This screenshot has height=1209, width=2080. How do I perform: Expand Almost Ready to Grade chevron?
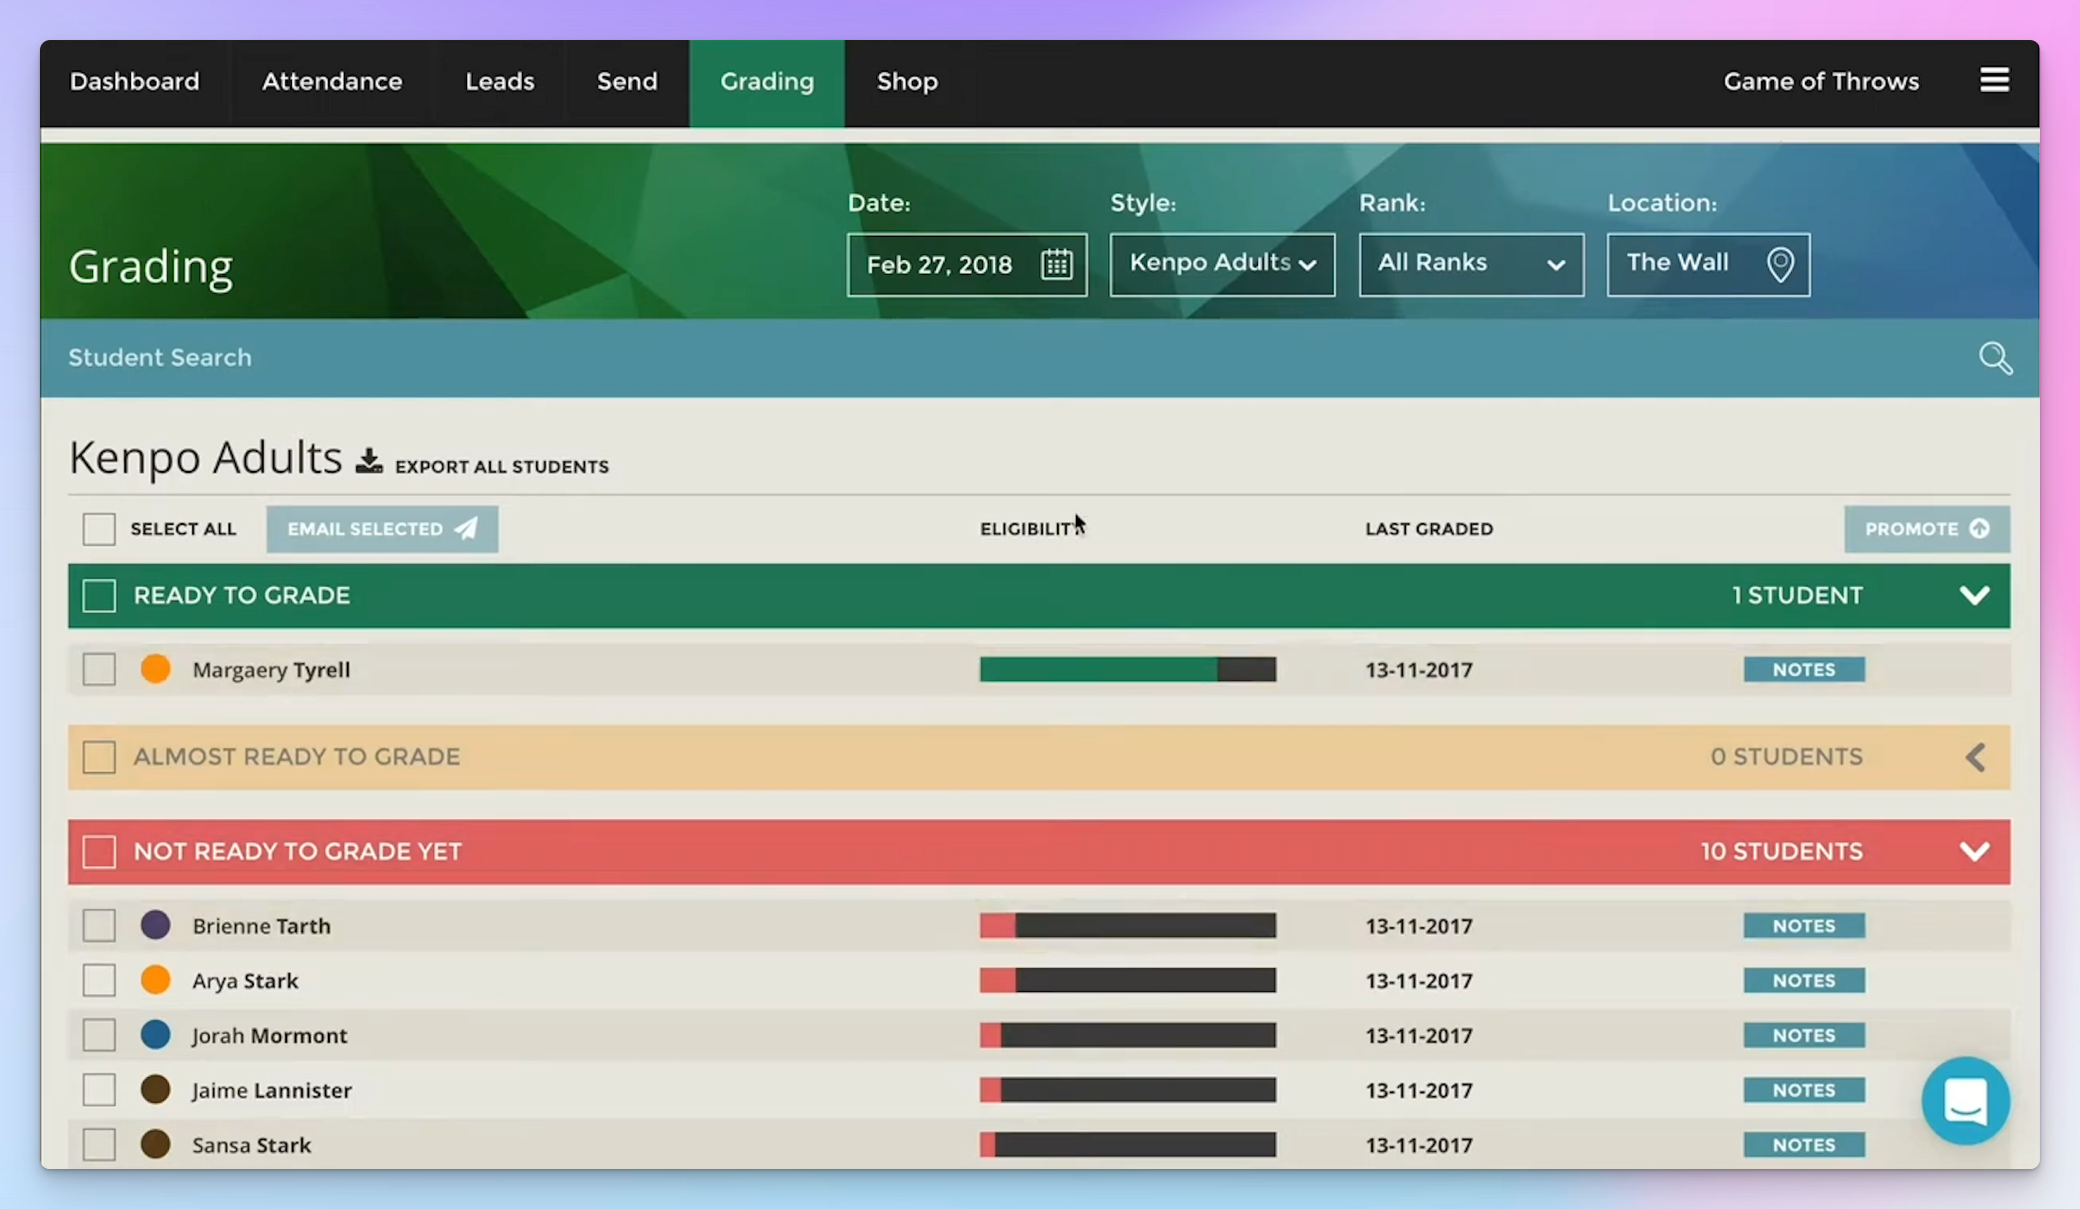(x=1975, y=757)
